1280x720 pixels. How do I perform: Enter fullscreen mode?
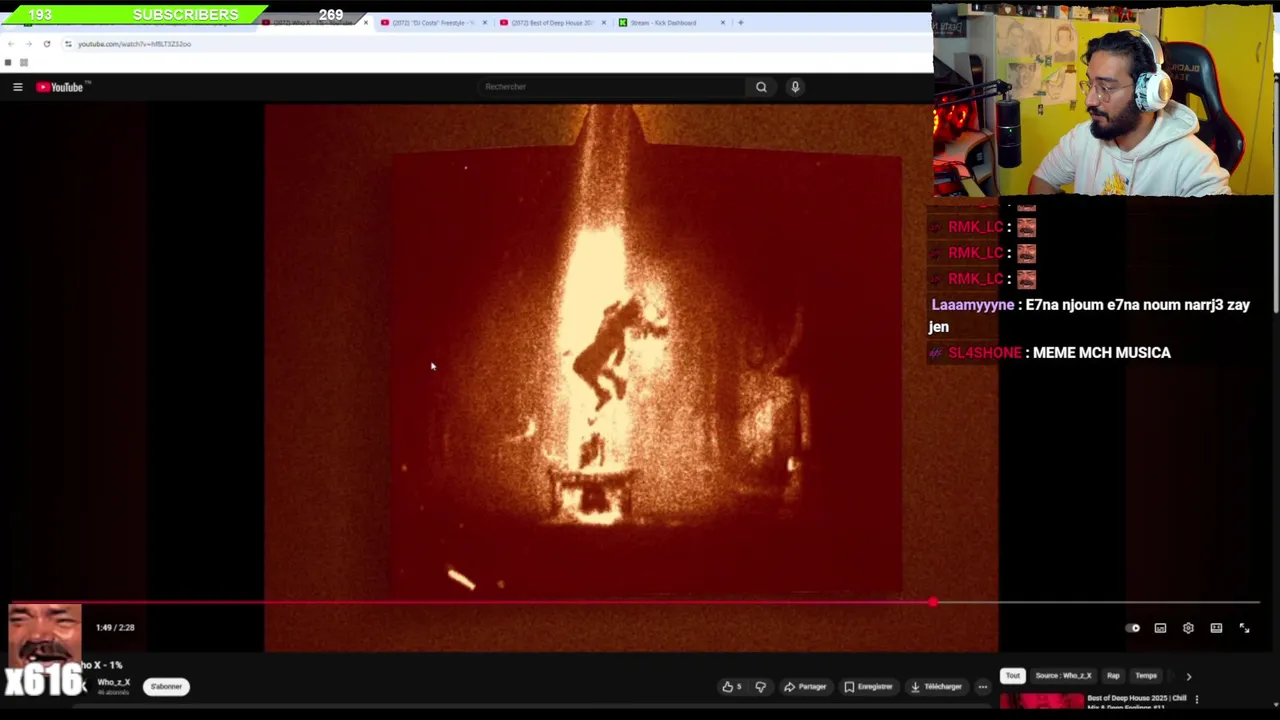[x=1244, y=628]
